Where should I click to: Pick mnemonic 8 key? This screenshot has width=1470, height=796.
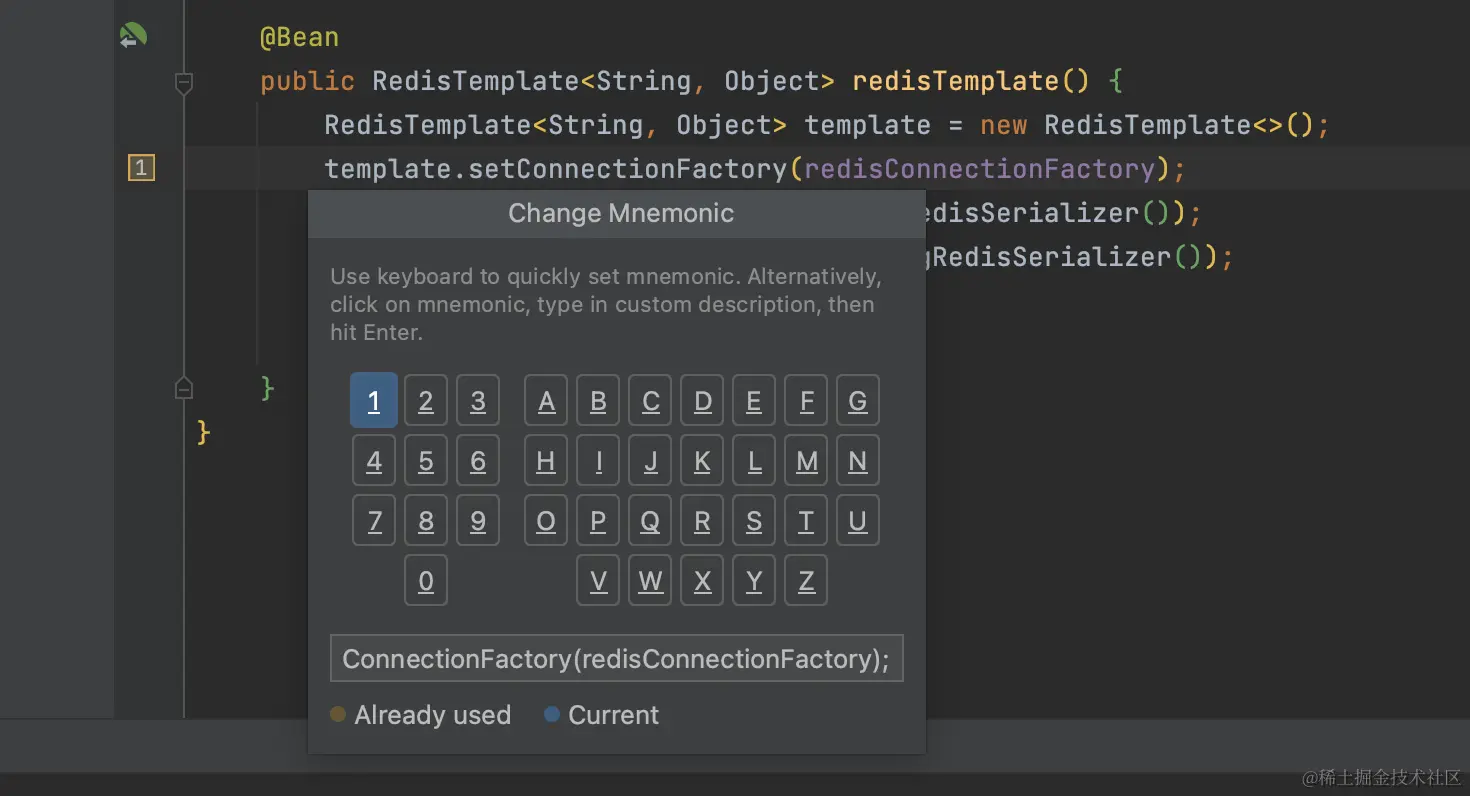point(426,520)
